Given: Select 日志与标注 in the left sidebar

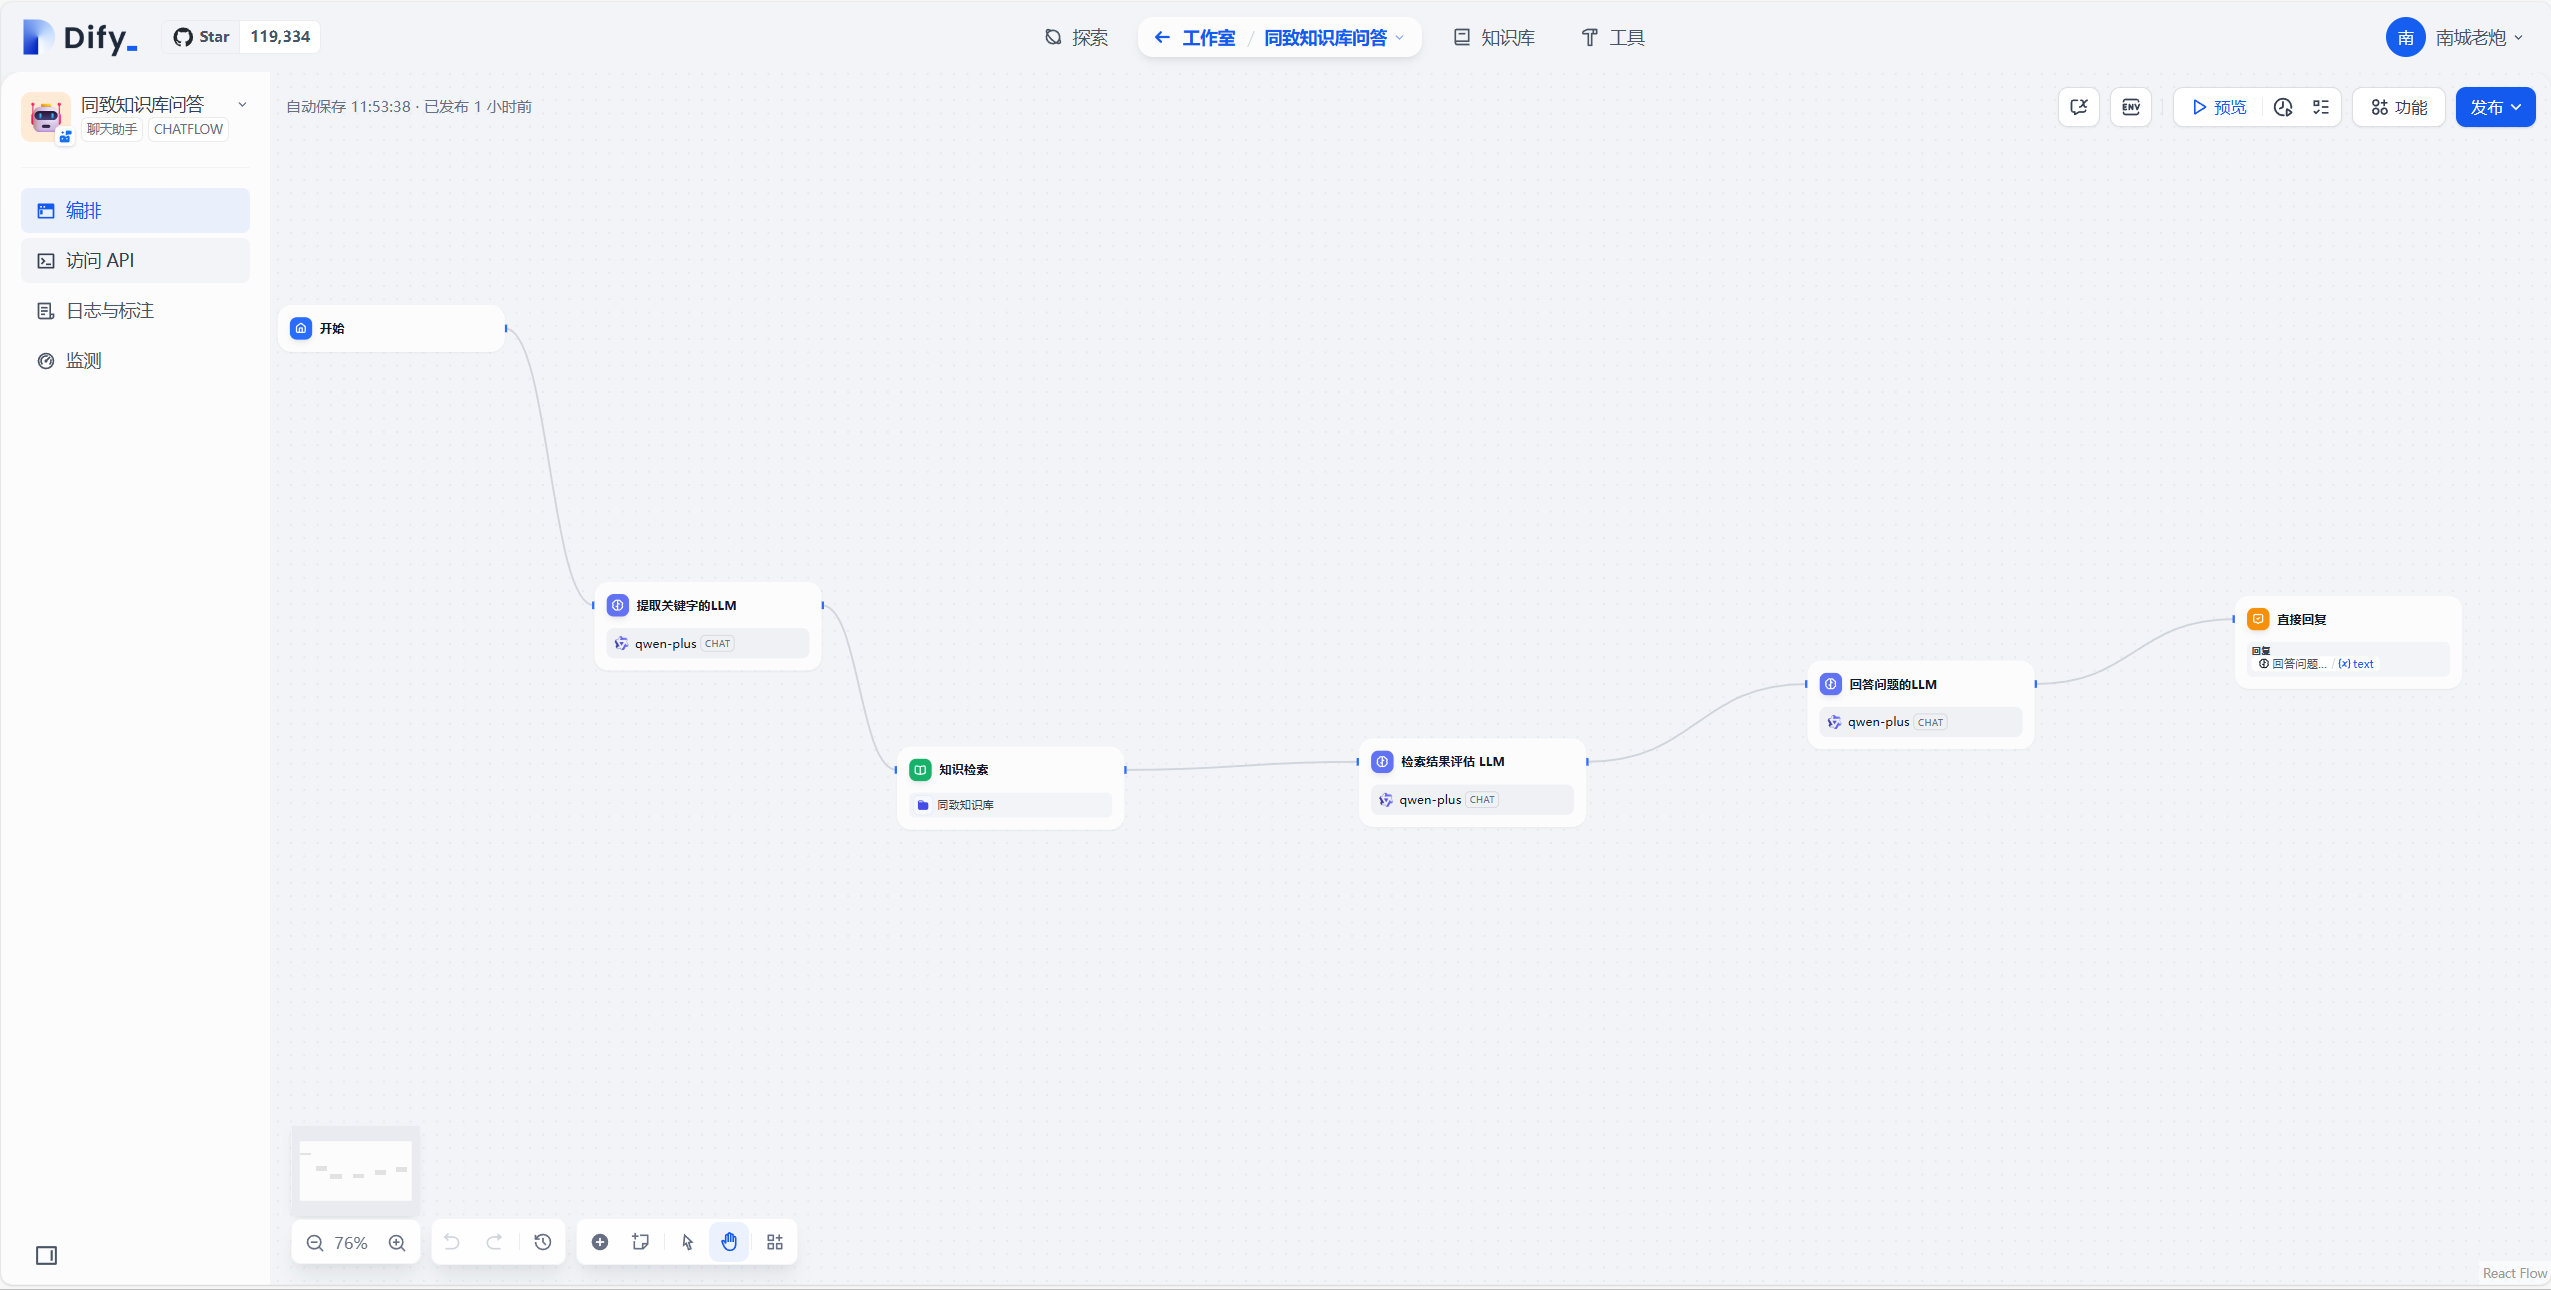Looking at the screenshot, I should pyautogui.click(x=109, y=310).
